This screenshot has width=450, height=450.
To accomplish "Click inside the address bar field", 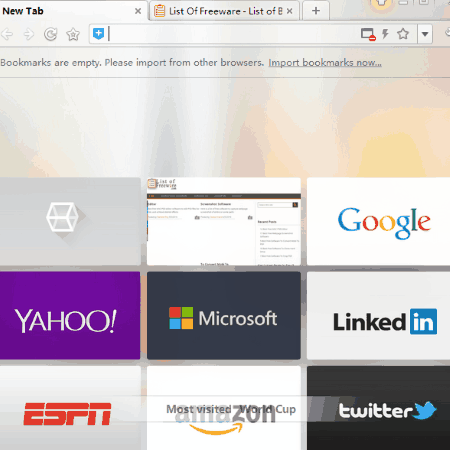I will [x=233, y=34].
